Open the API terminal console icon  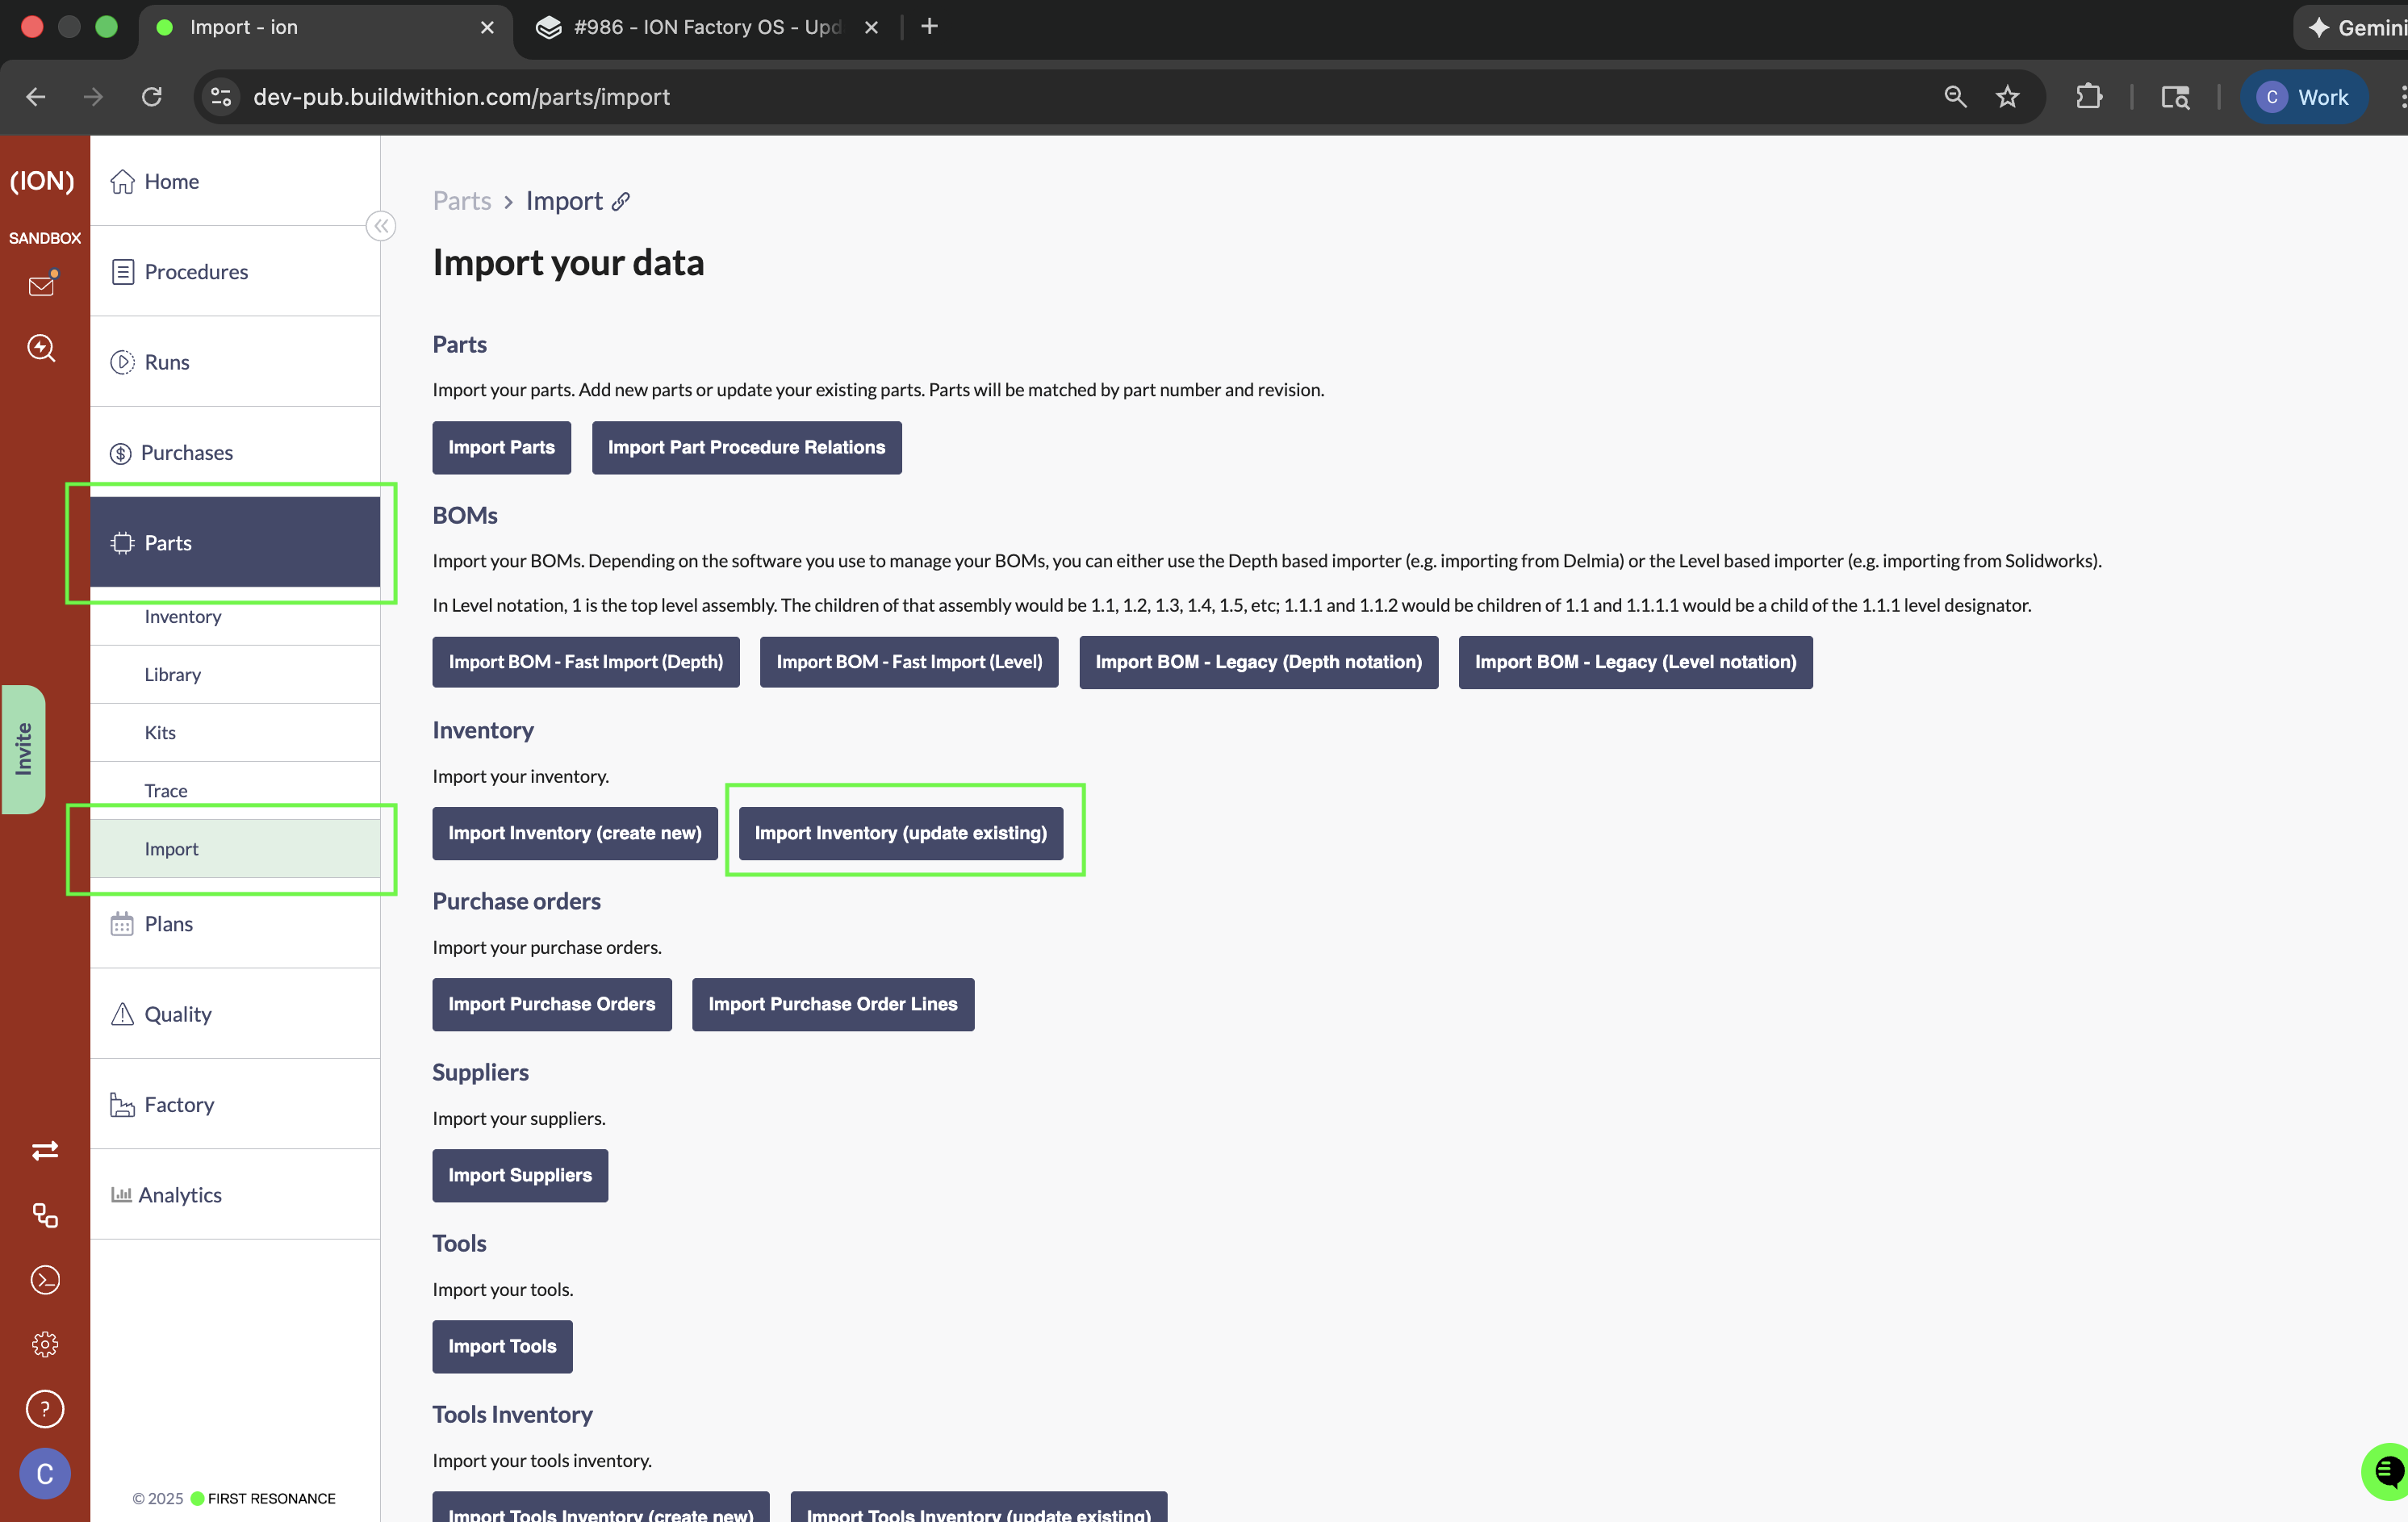(45, 1279)
